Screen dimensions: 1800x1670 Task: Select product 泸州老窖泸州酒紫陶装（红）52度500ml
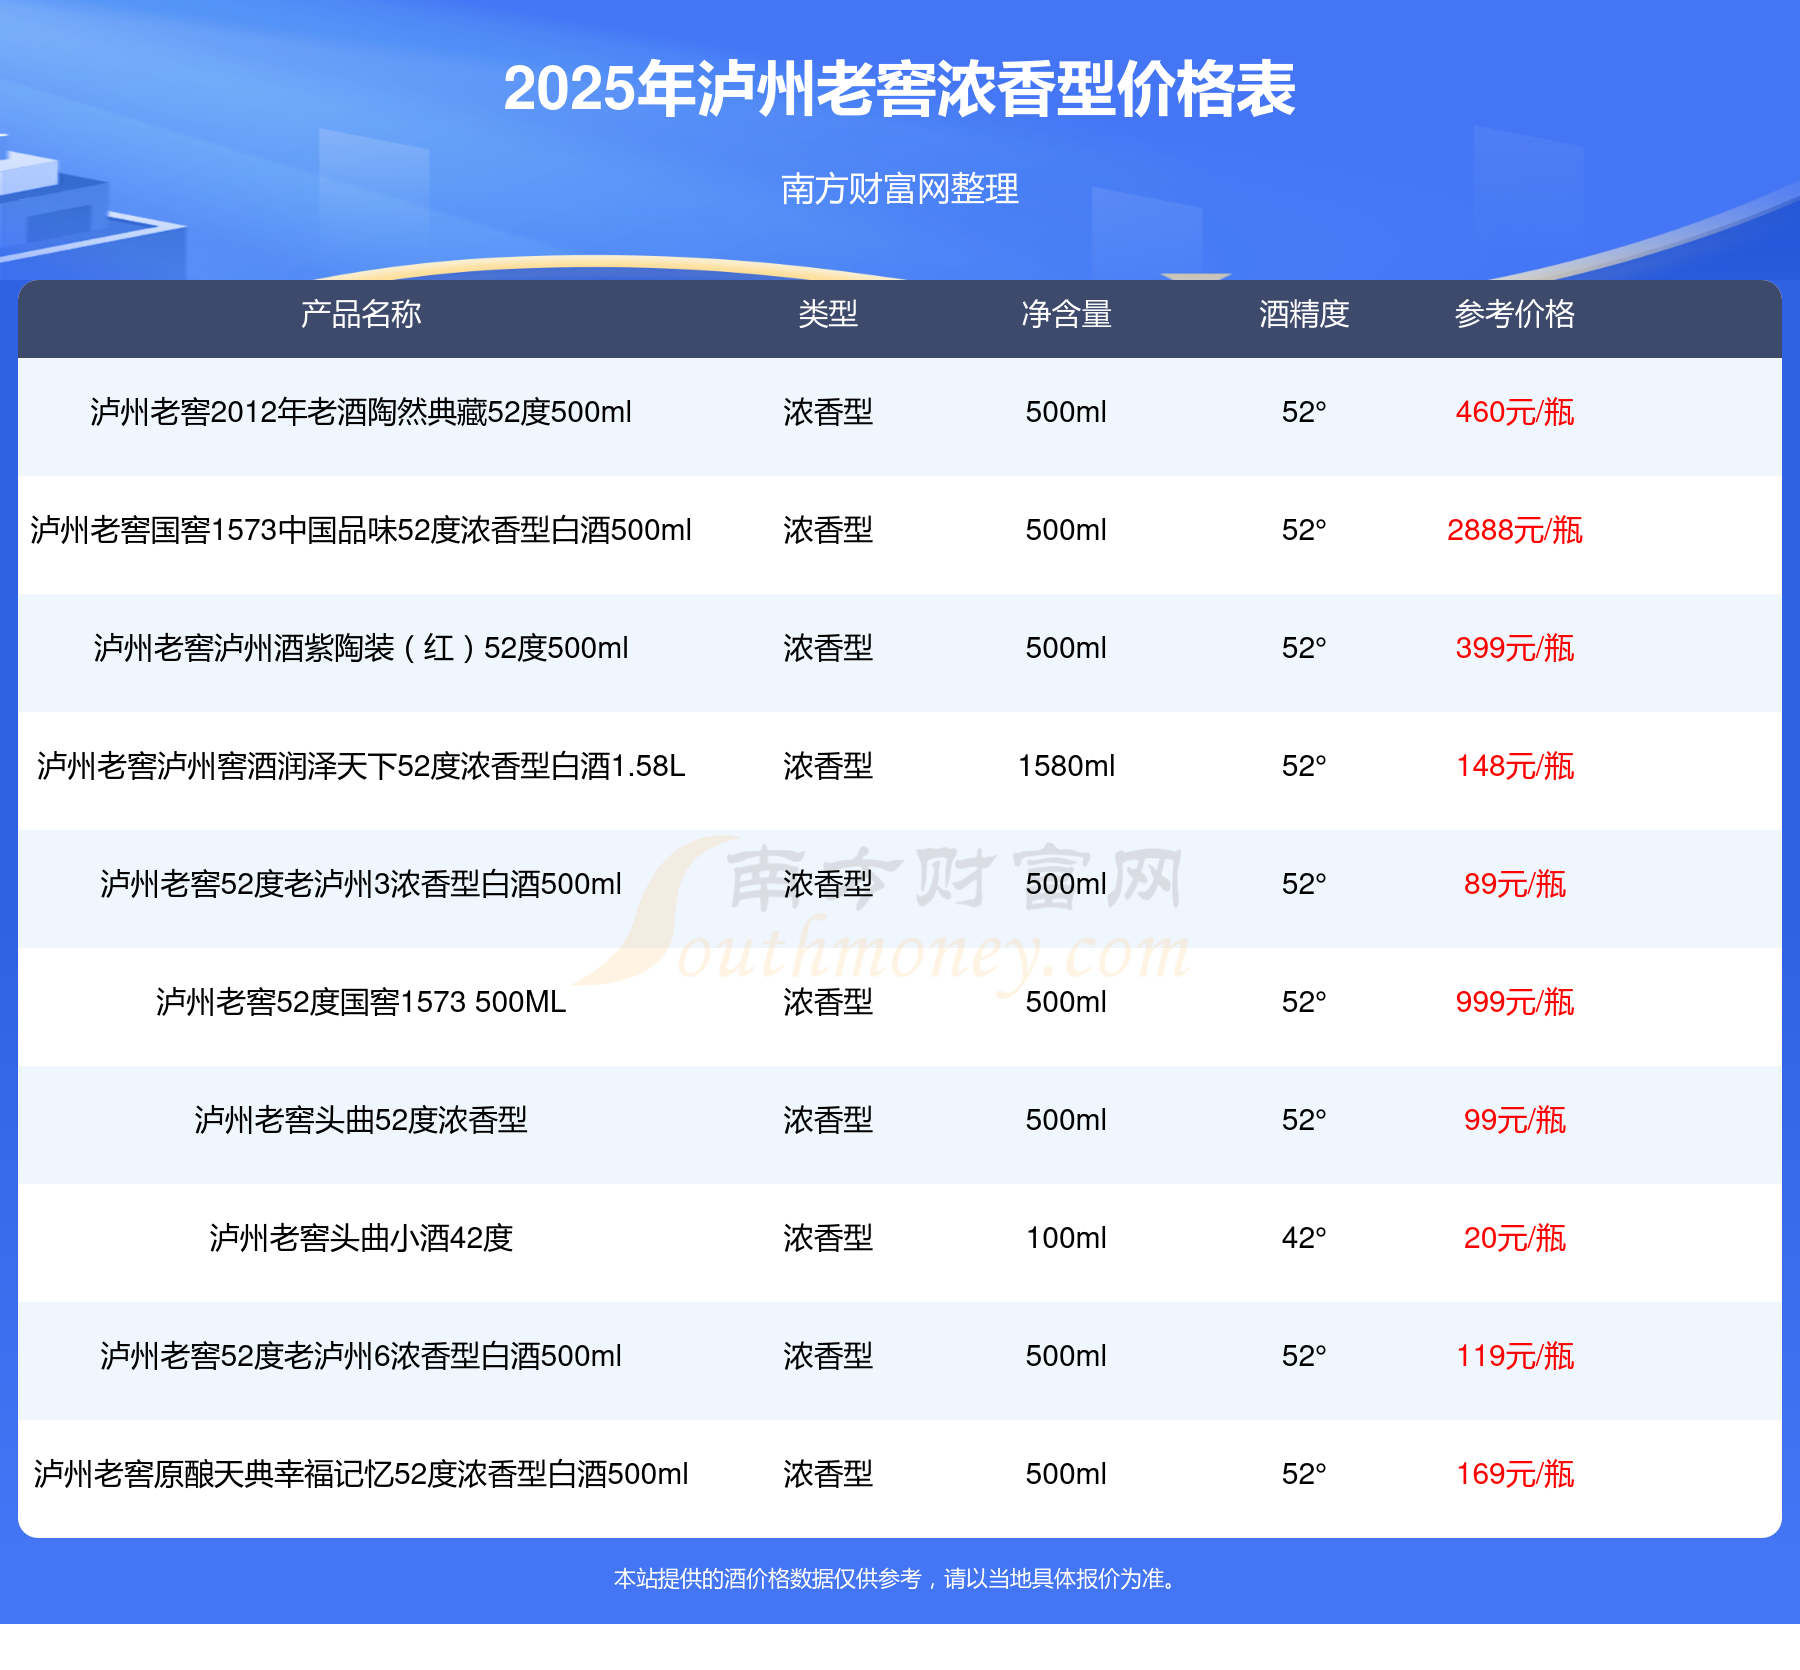pos(361,648)
